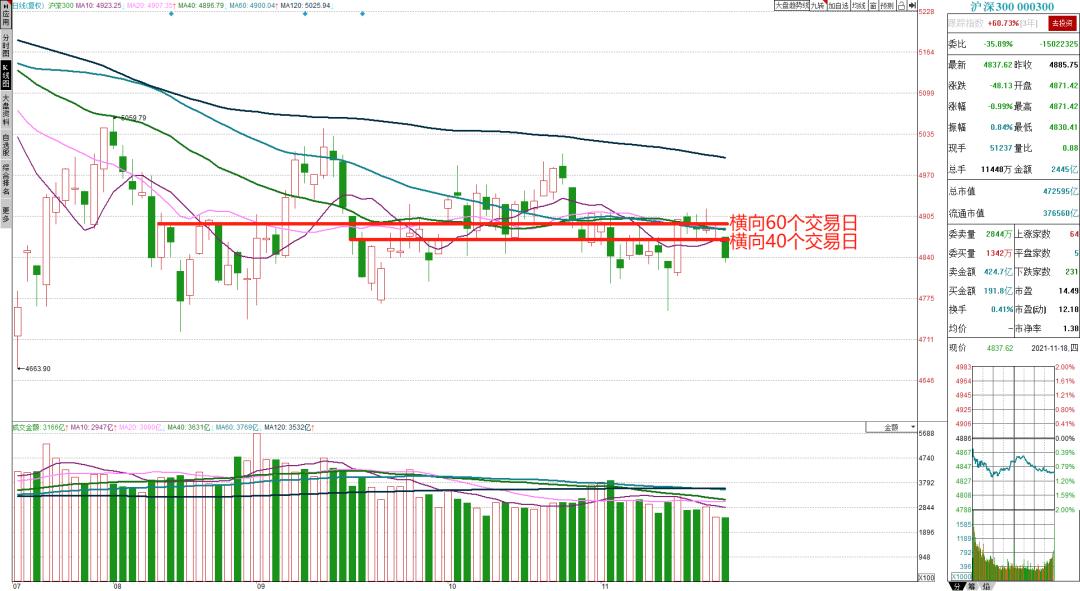Viewport: 1080px width, 591px height.
Task: Click the red 去投资 button
Action: coord(1062,23)
